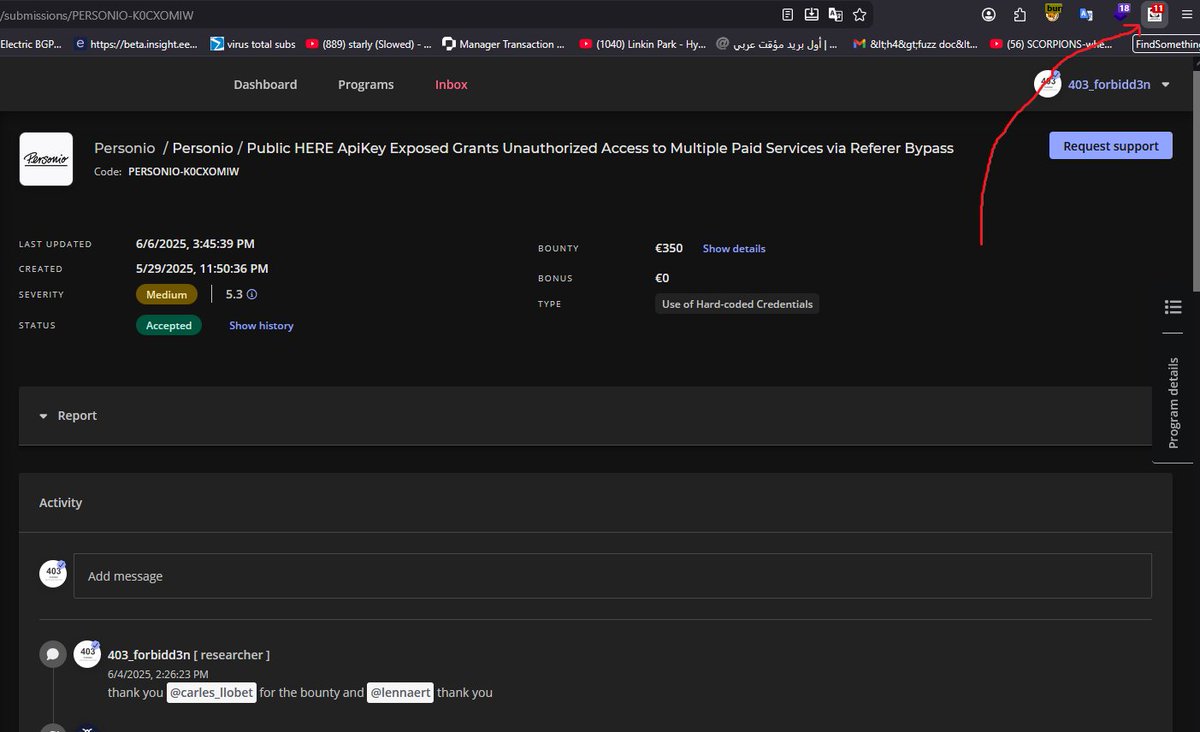Open the Firefox account icon
1200x732 pixels.
point(989,14)
